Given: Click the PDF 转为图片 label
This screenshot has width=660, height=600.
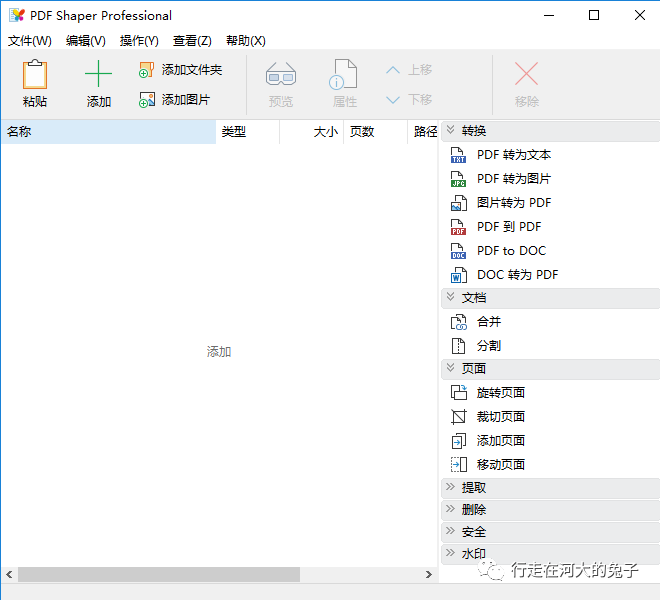Looking at the screenshot, I should pos(514,179).
